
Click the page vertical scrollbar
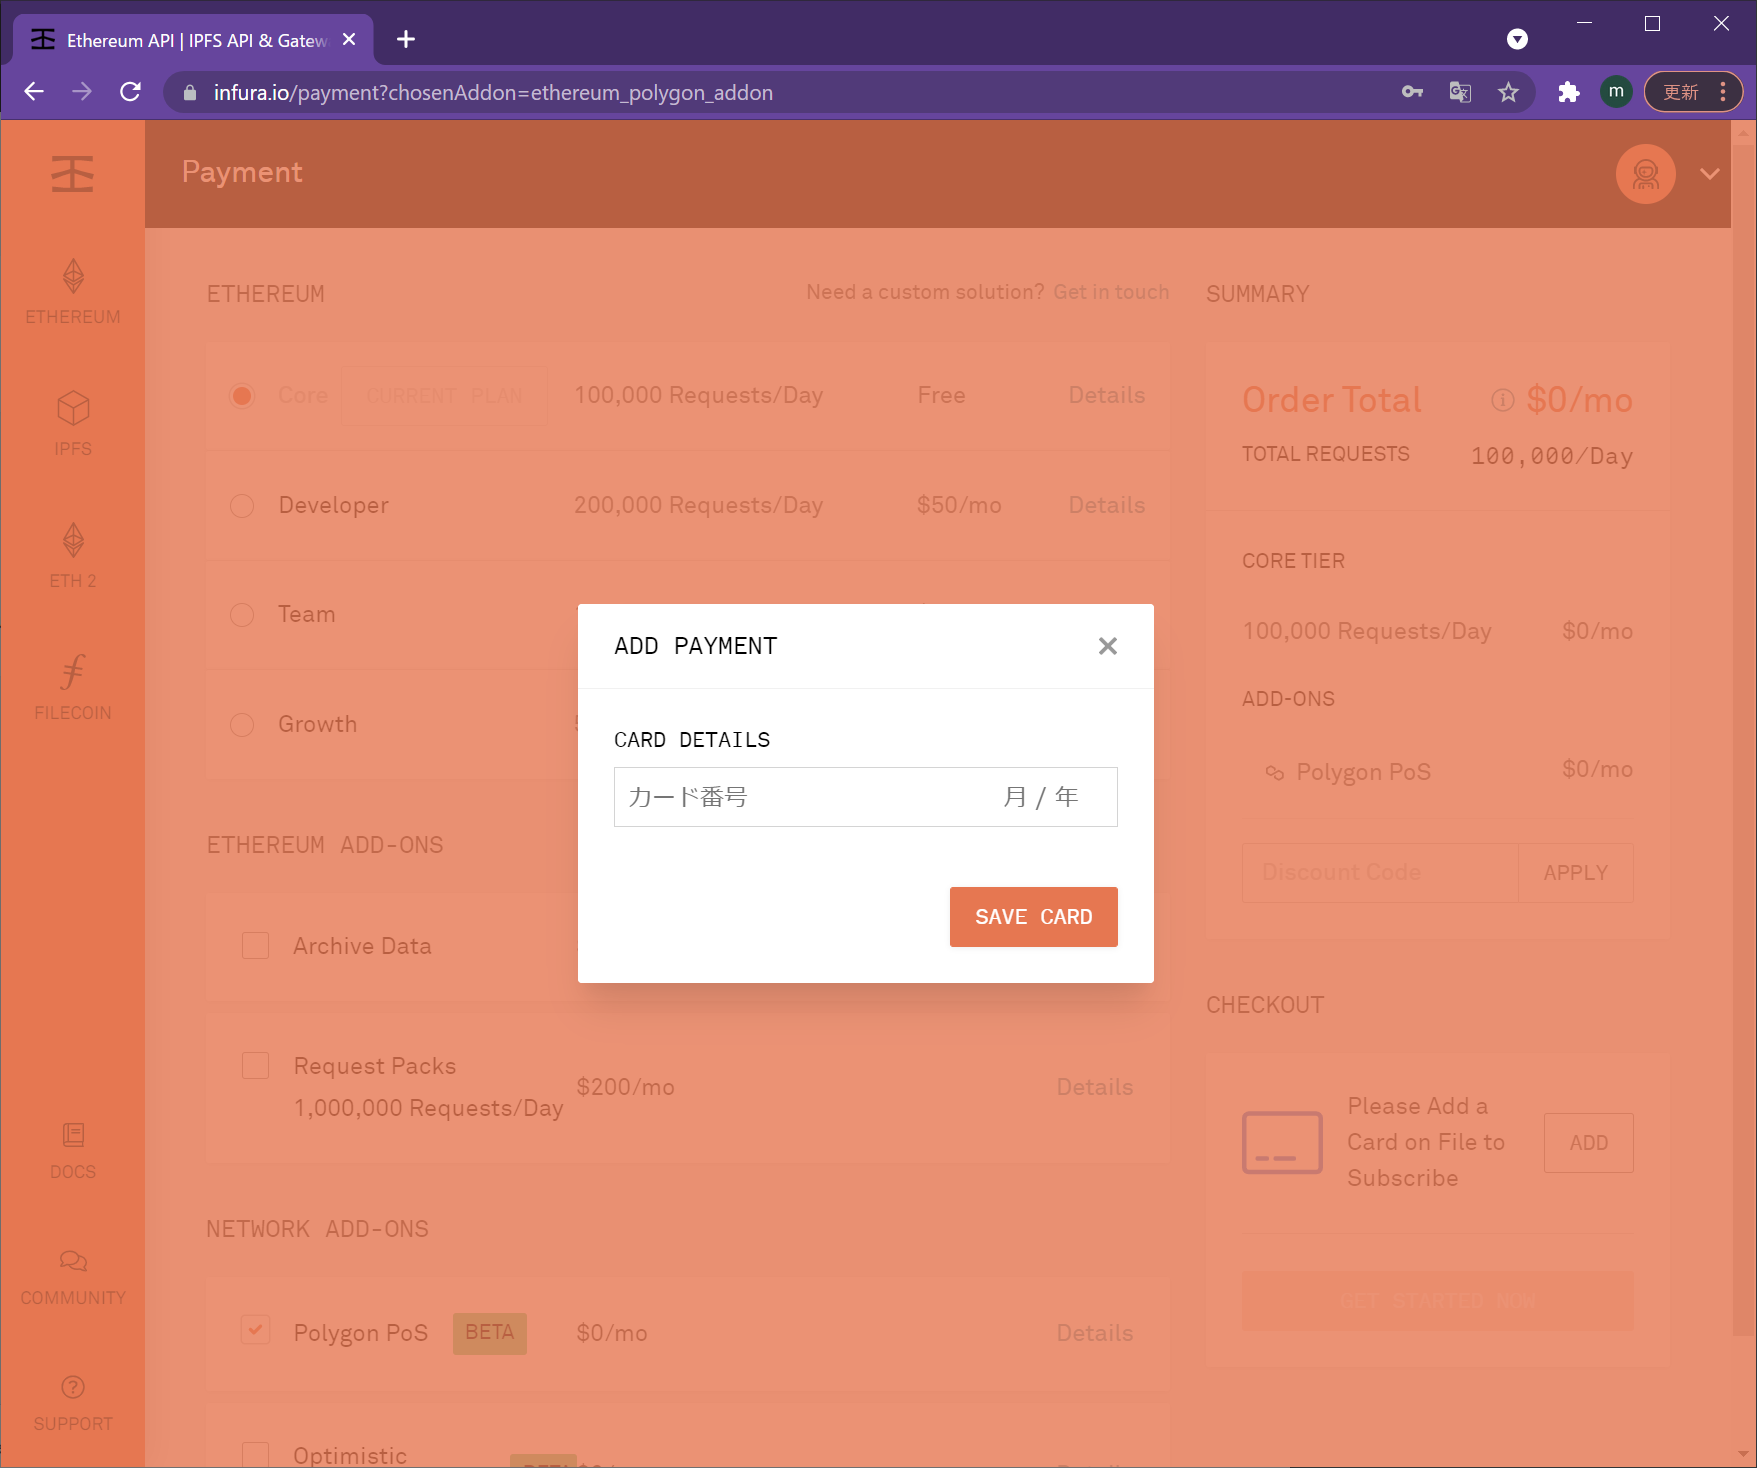(x=1744, y=740)
